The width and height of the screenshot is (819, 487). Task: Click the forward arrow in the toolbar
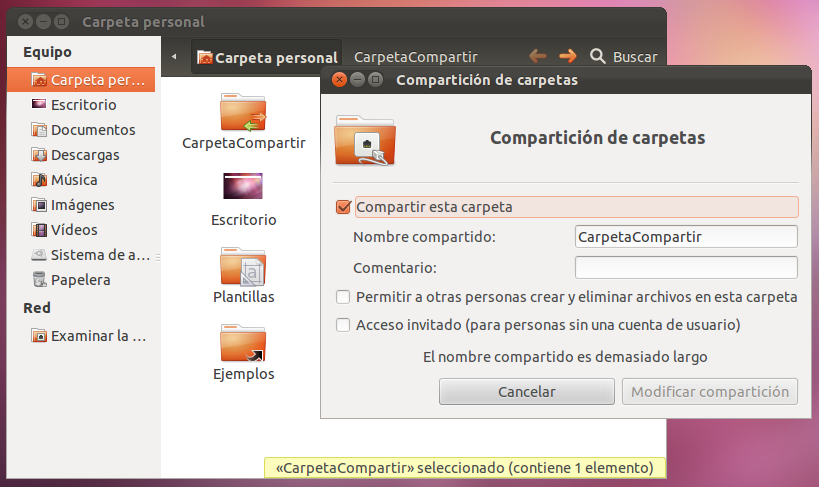(568, 56)
